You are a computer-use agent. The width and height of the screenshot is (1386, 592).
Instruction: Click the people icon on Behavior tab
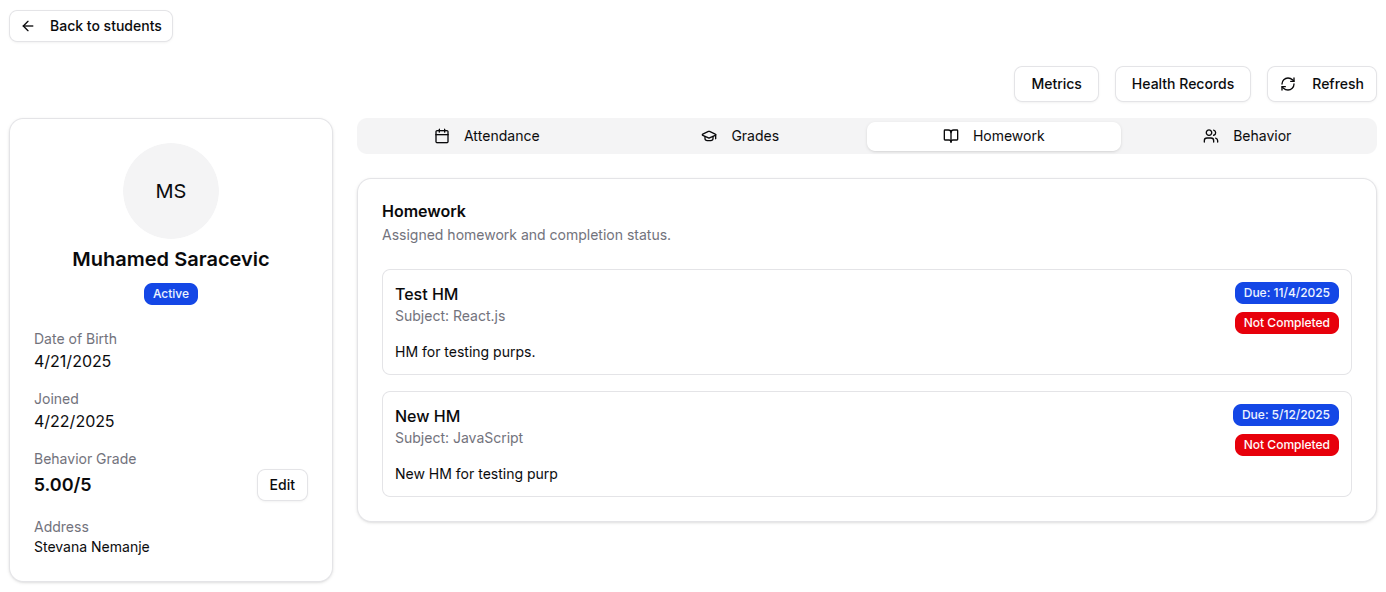(1211, 136)
